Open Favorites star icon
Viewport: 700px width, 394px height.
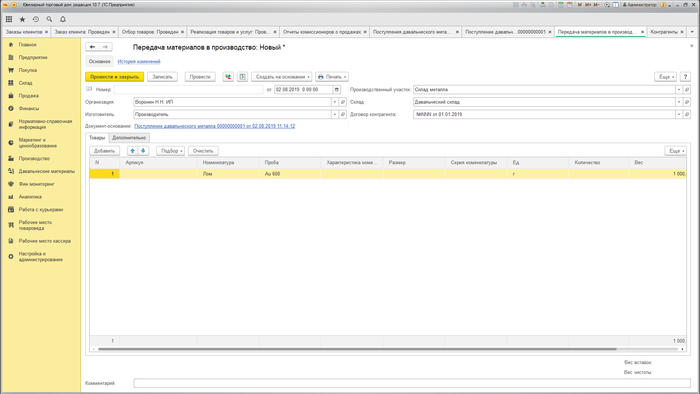point(22,19)
